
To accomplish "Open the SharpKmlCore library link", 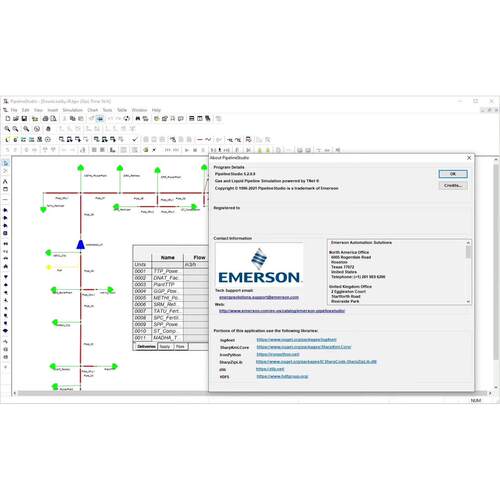I will click(x=304, y=347).
